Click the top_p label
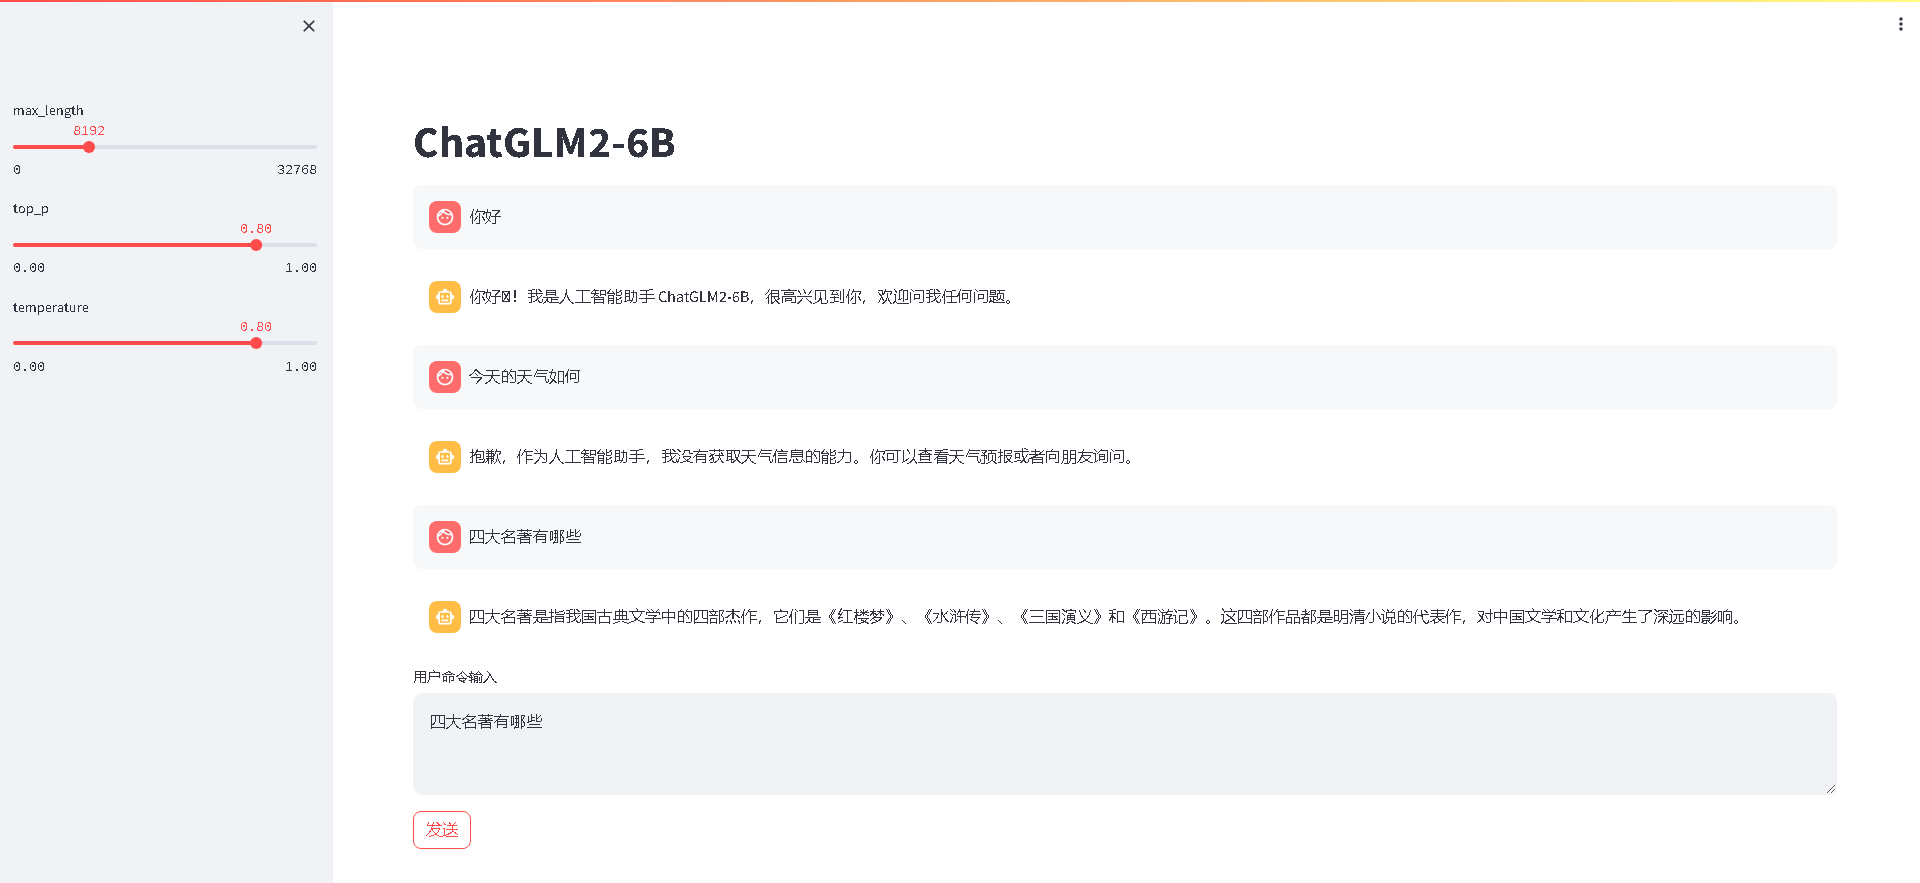The height and width of the screenshot is (883, 1920). (31, 209)
